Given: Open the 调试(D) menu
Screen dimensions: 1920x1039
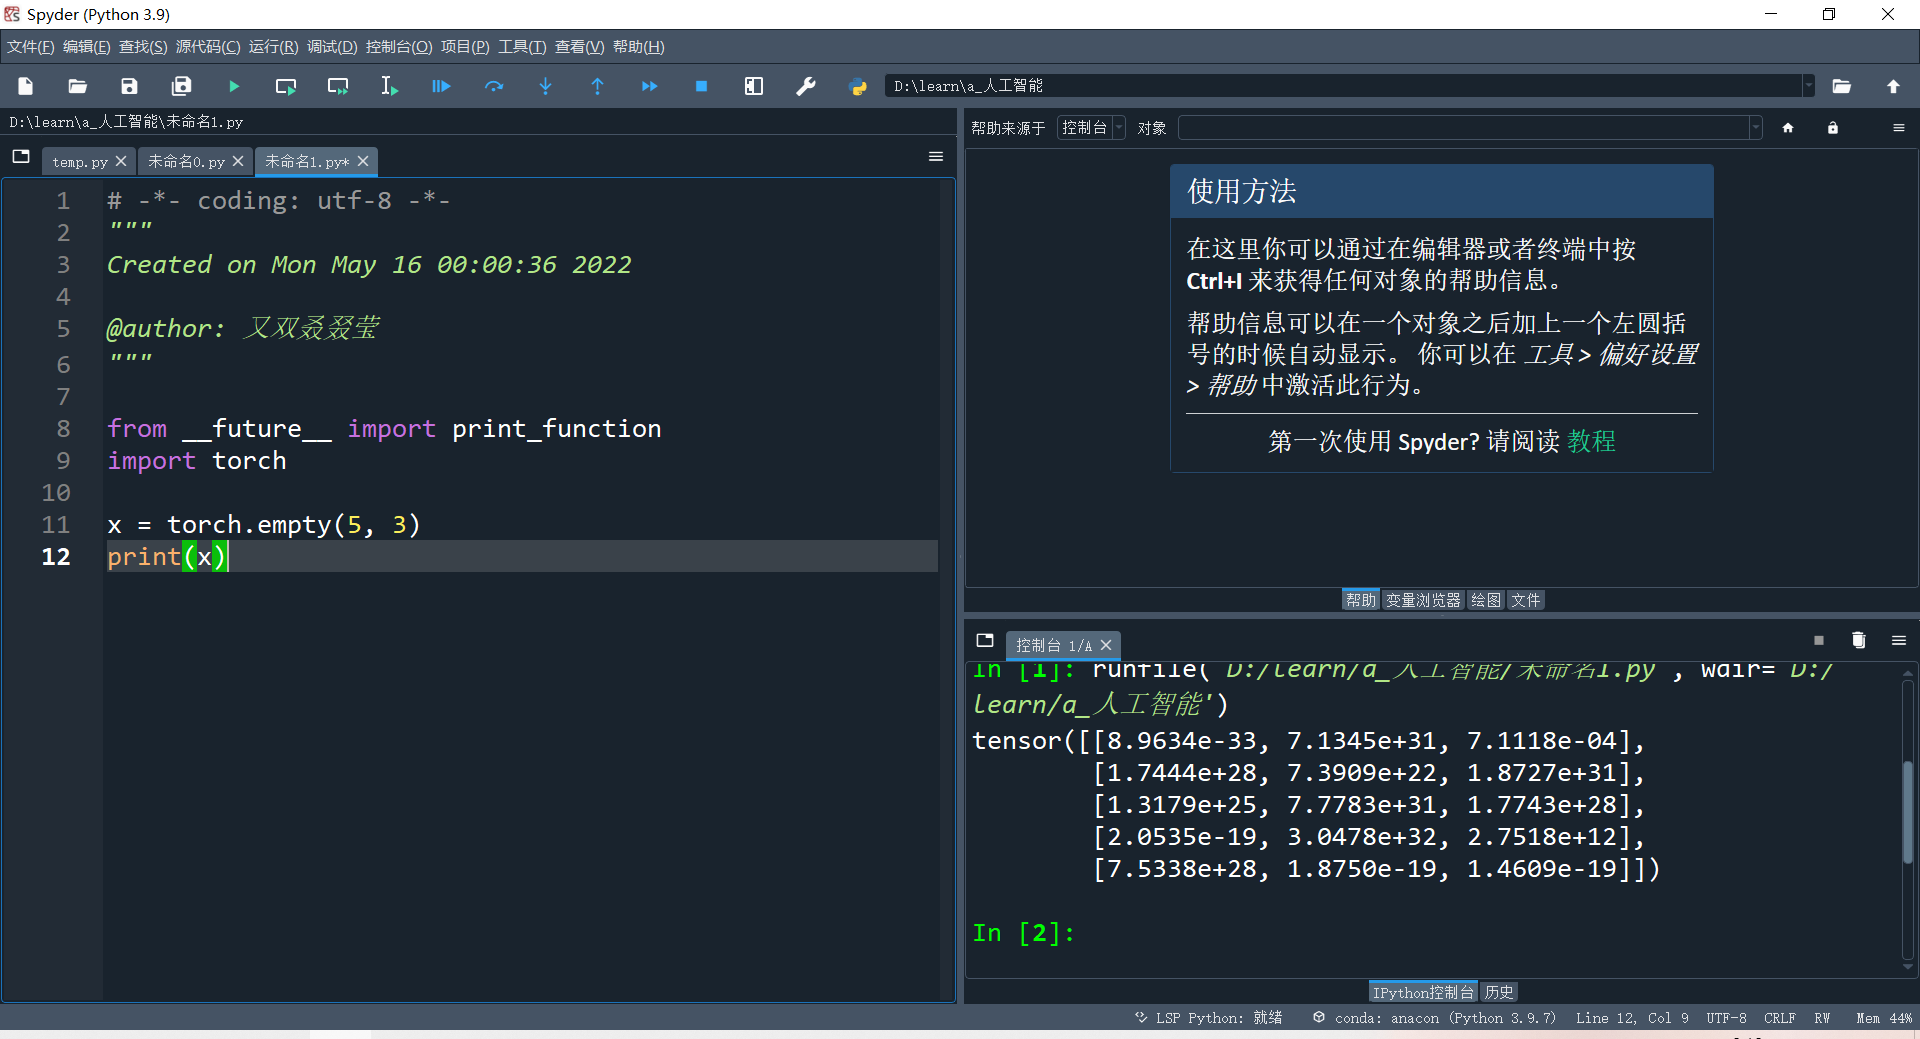Looking at the screenshot, I should point(332,47).
